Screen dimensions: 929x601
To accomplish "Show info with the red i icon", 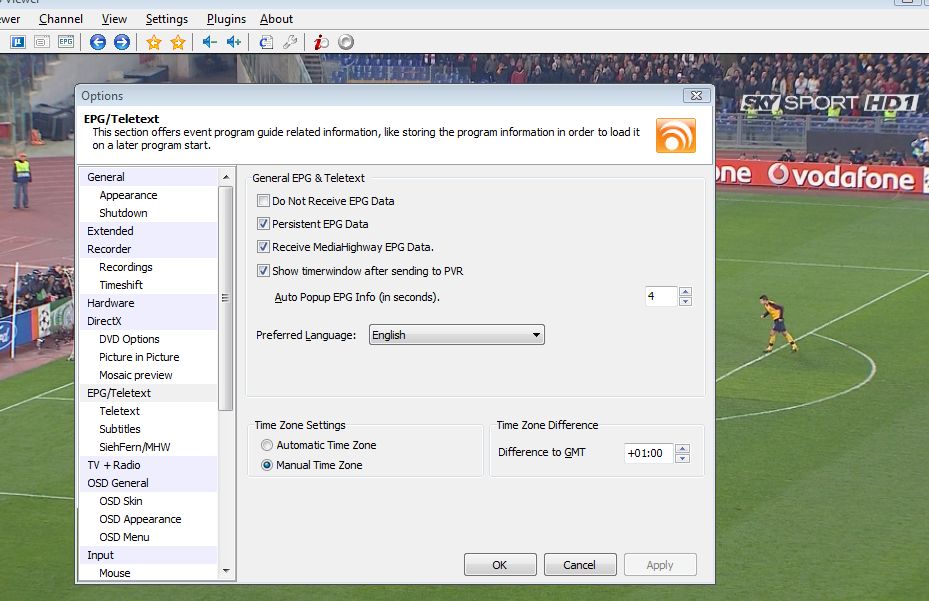I will pyautogui.click(x=321, y=42).
